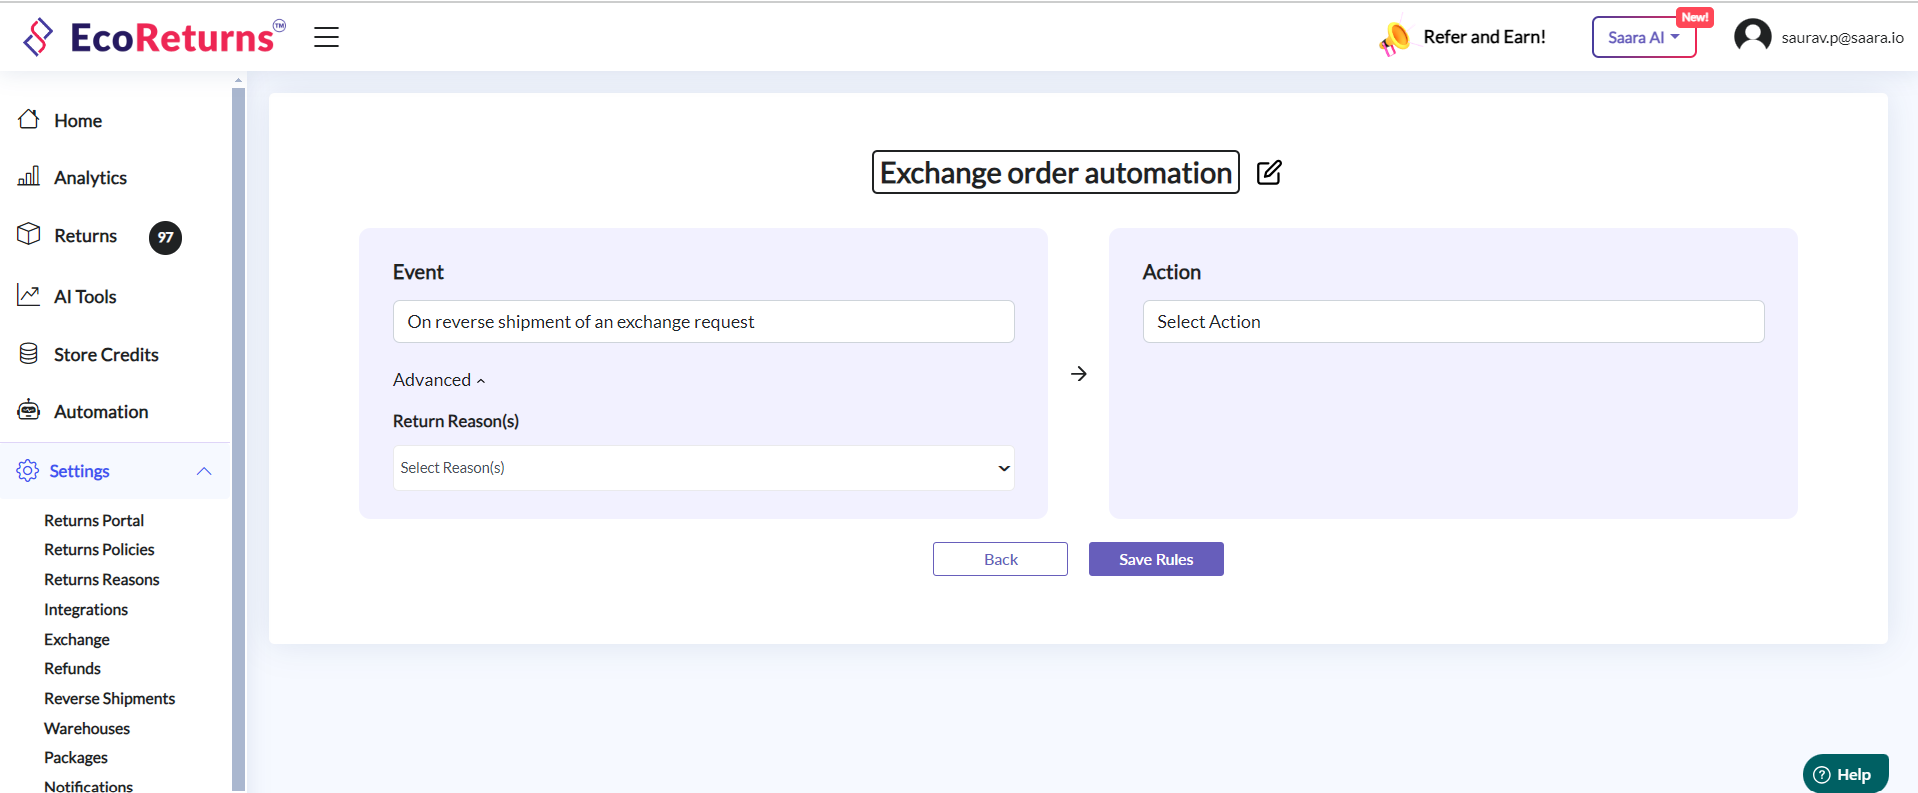Click the Event selection field

point(703,322)
